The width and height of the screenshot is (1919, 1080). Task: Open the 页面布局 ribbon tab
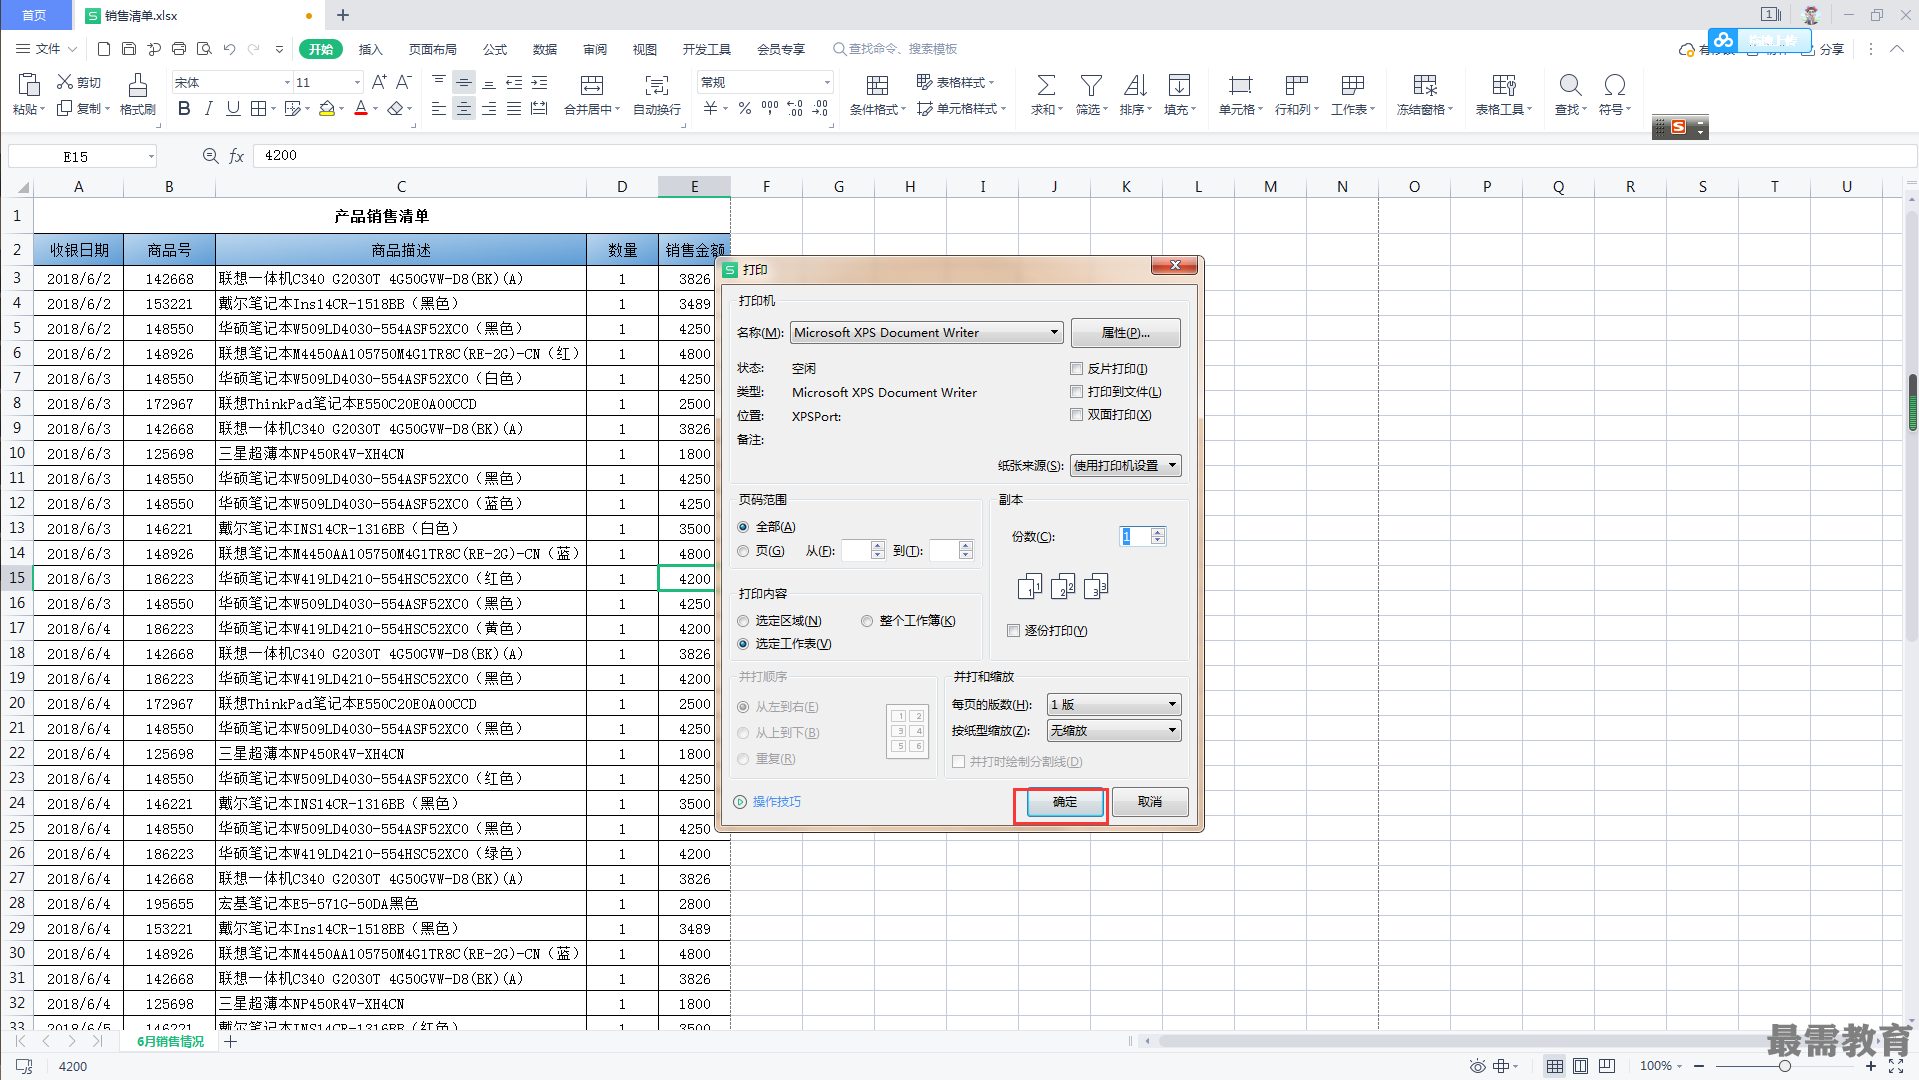(433, 49)
